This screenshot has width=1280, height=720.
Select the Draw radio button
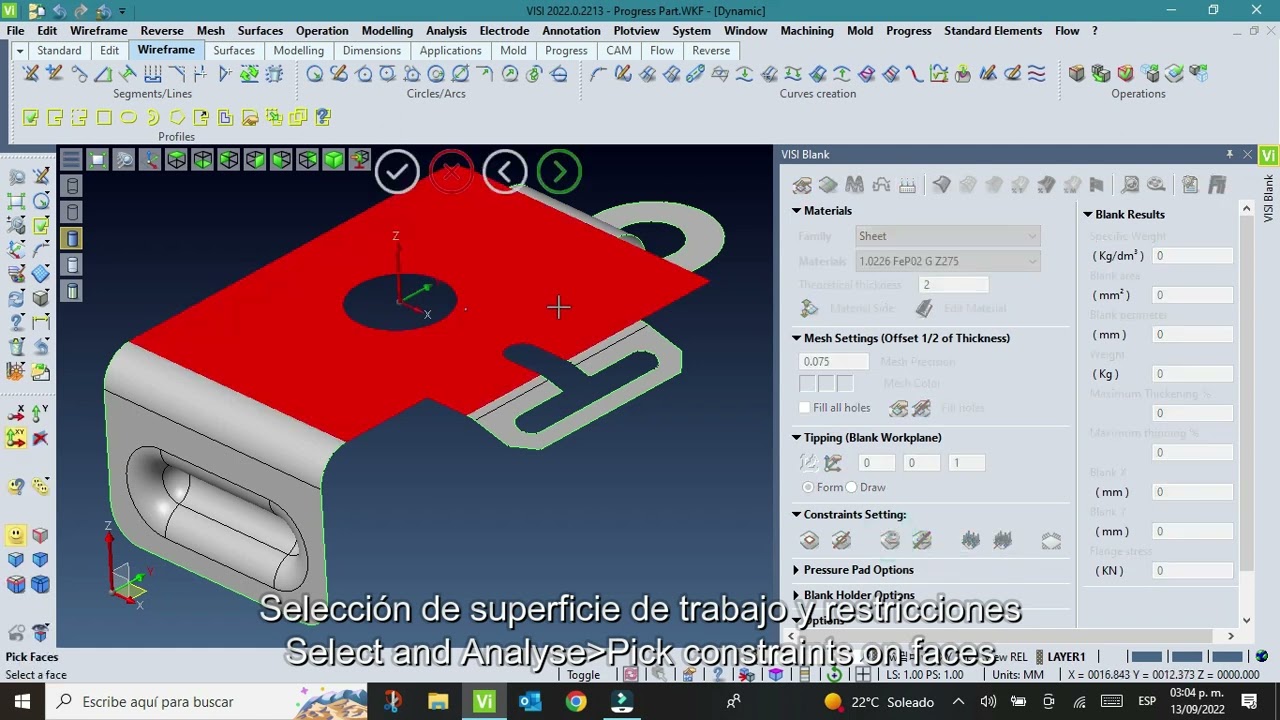(852, 487)
